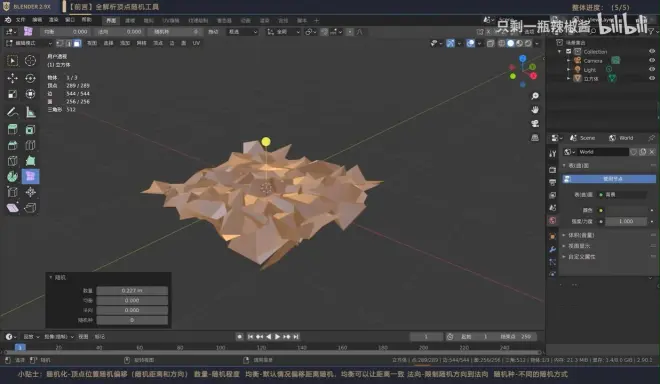Select the Move tool in toolbar
Viewport: 660px width, 384px height.
tap(12, 78)
